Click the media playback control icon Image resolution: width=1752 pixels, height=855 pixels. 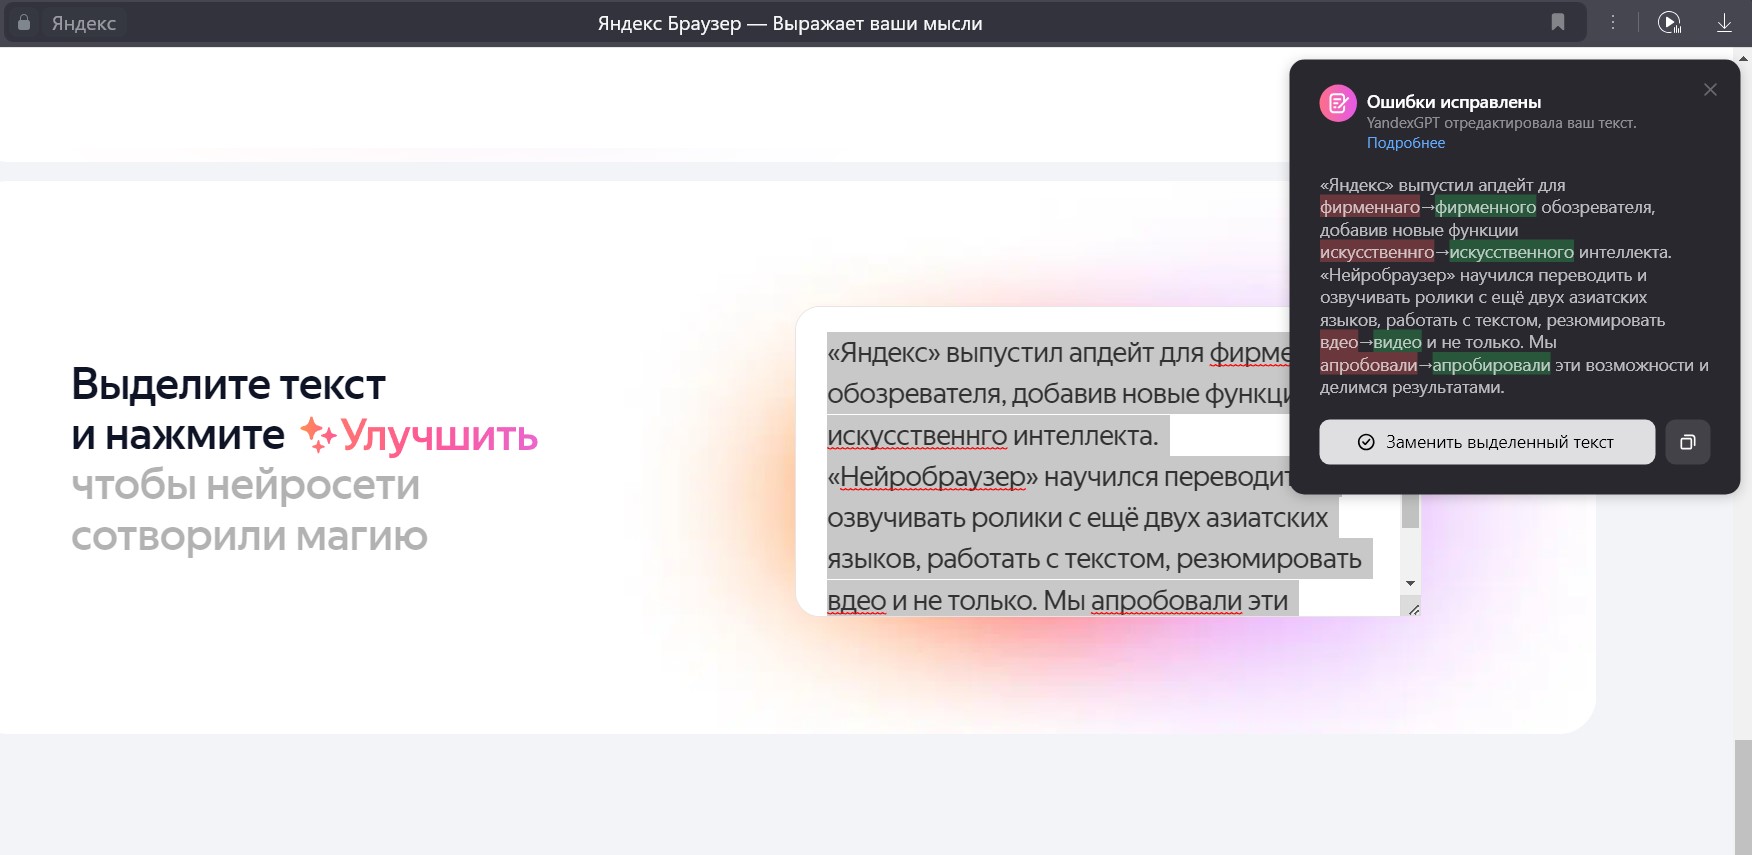click(x=1669, y=22)
